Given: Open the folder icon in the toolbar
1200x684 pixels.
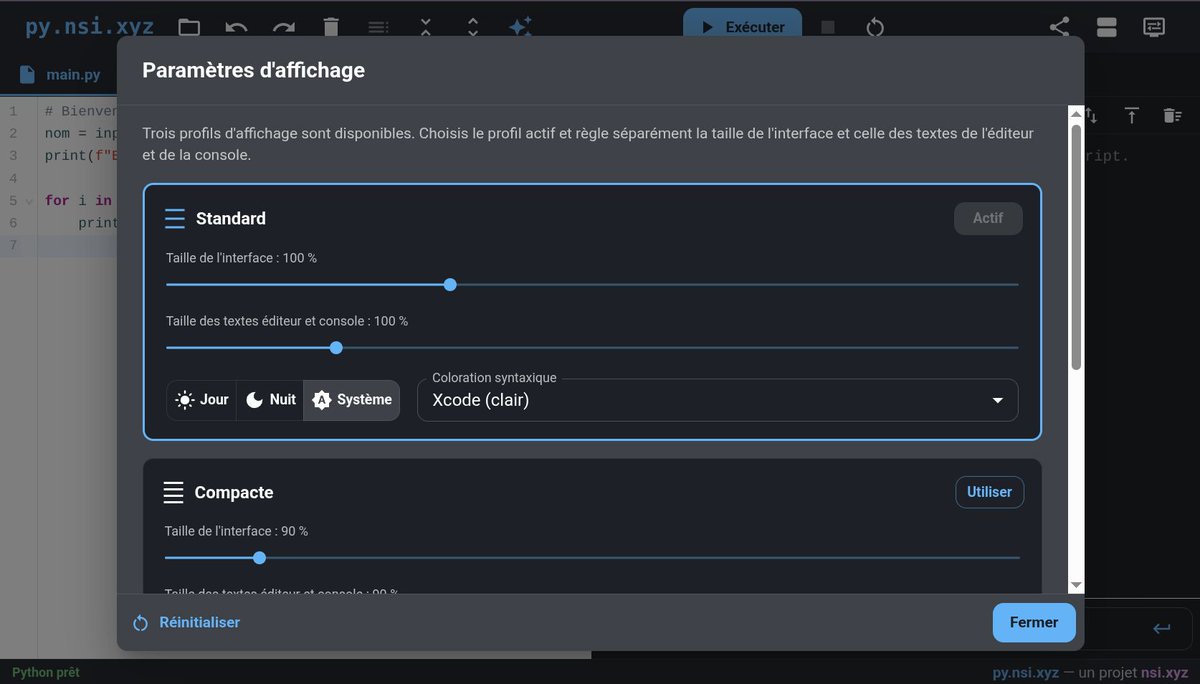Looking at the screenshot, I should pos(189,27).
